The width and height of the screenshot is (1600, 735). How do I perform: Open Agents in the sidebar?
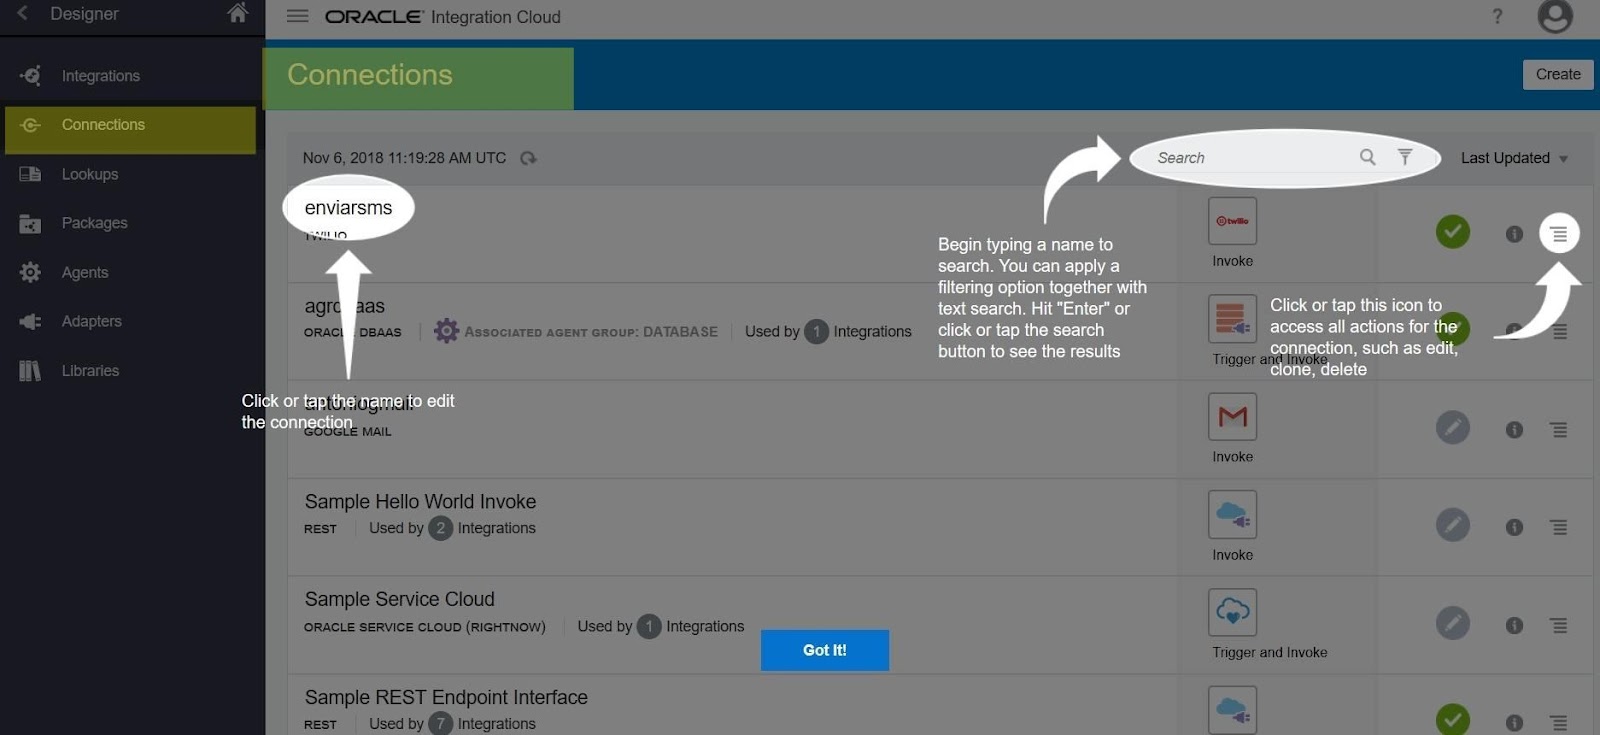pos(85,272)
